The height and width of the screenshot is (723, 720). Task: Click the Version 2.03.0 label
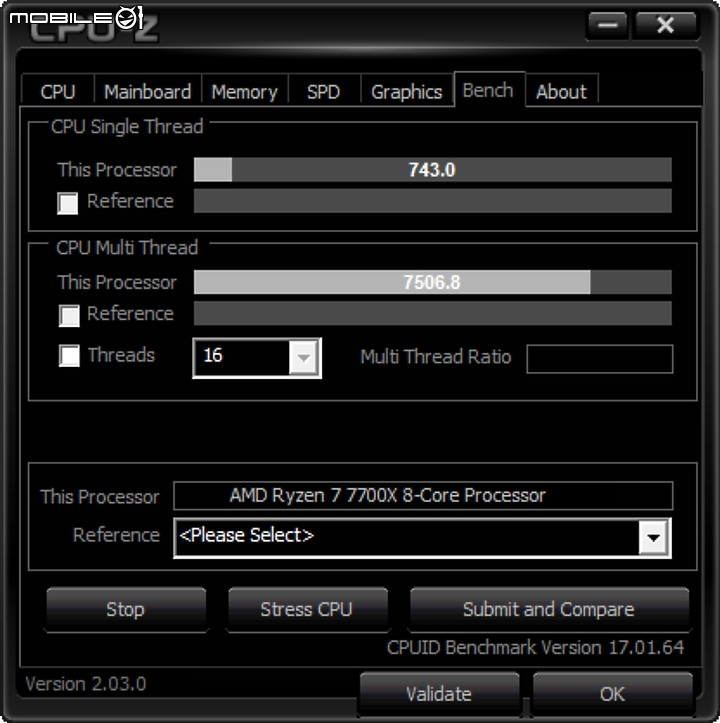[86, 684]
